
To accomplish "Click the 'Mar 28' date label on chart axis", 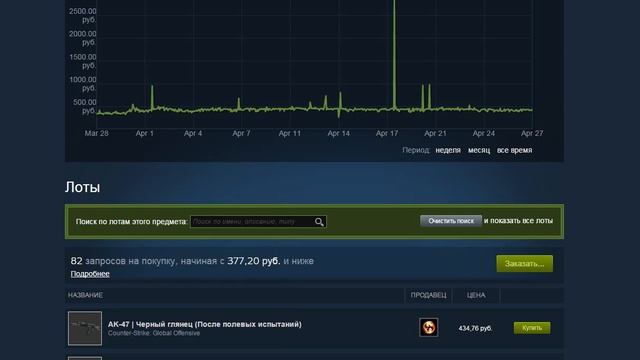I will click(97, 133).
